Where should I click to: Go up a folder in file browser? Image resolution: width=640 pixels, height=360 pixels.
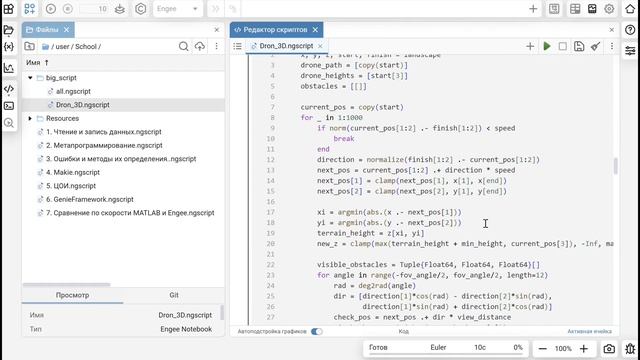point(29,47)
